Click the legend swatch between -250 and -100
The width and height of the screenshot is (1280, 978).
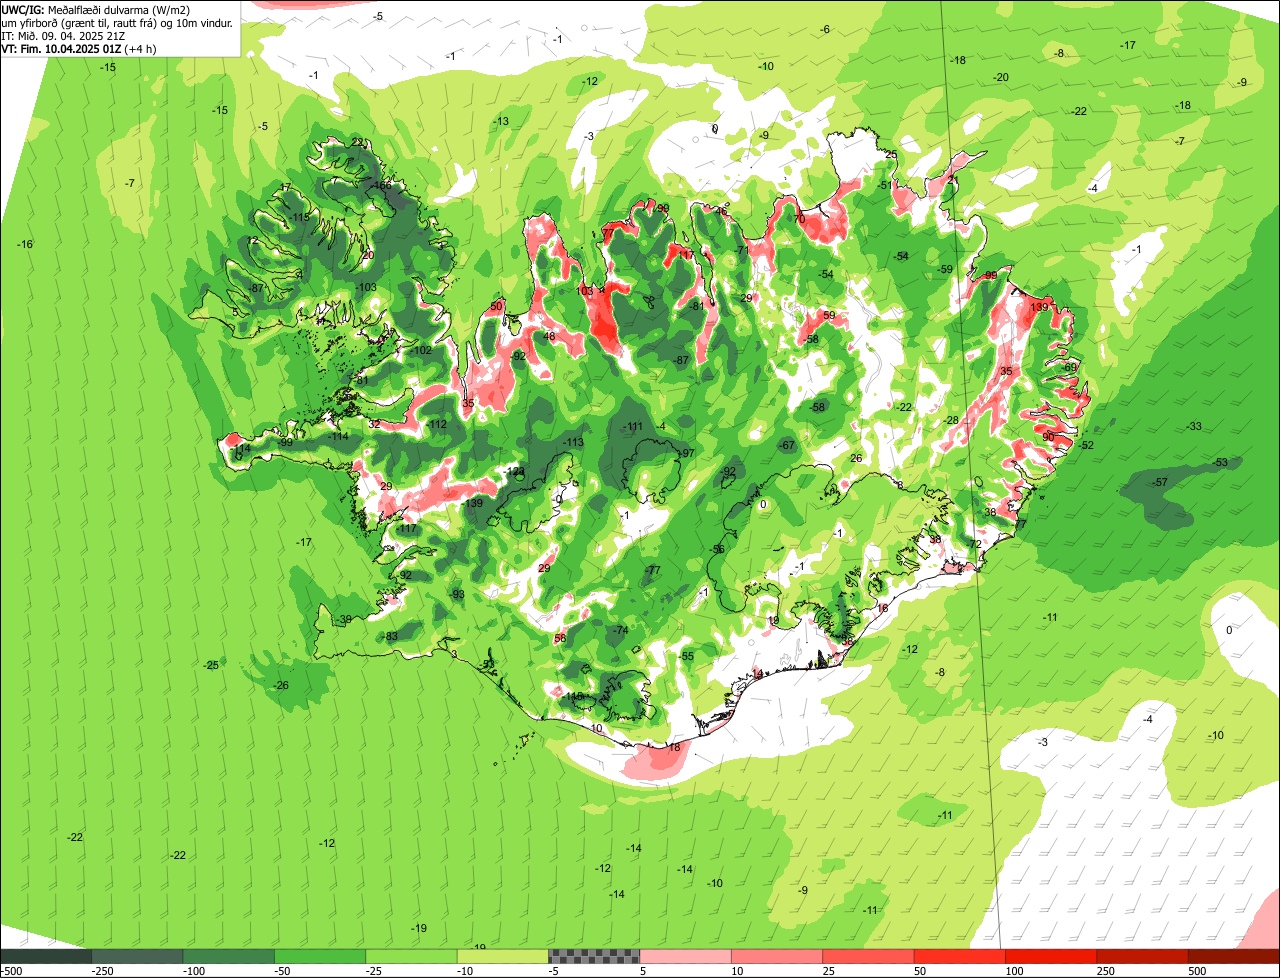click(137, 956)
